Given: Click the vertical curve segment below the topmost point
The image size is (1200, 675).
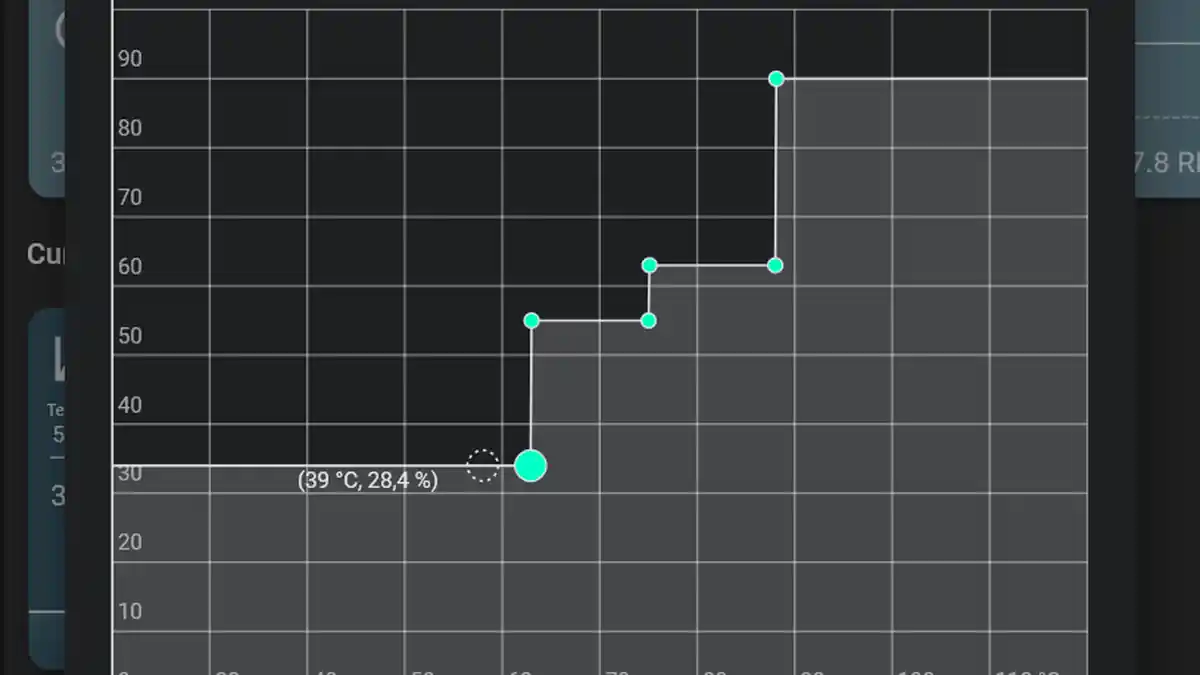Looking at the screenshot, I should 776,170.
